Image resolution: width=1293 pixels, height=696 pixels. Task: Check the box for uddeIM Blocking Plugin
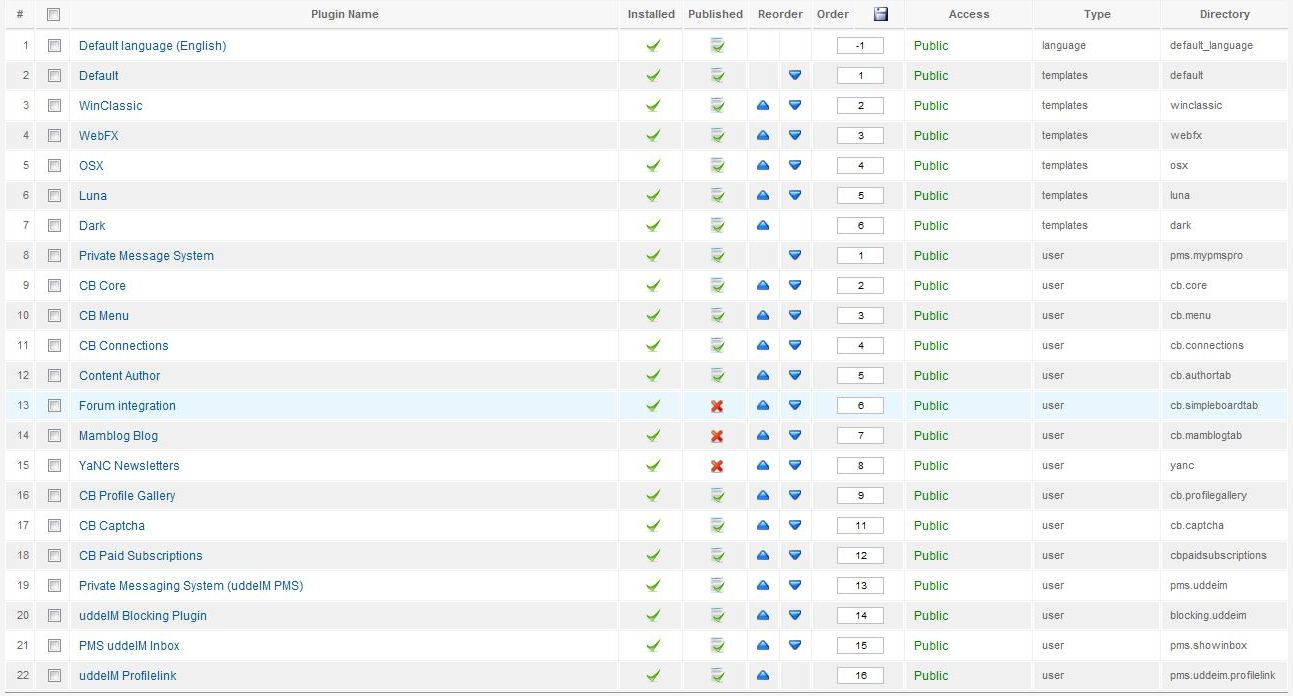tap(54, 615)
